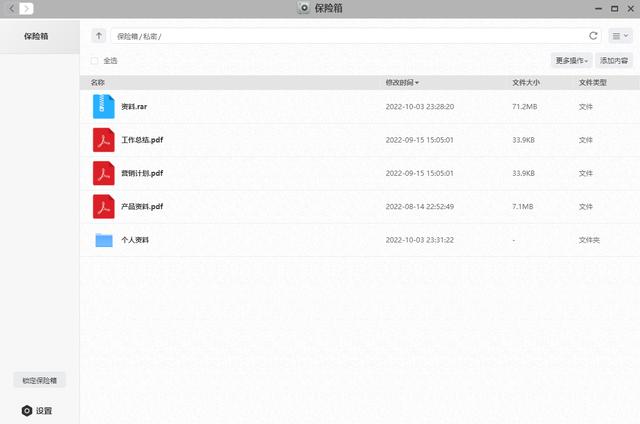
Task: Click the 产品资料.pdf file icon
Action: pos(104,207)
